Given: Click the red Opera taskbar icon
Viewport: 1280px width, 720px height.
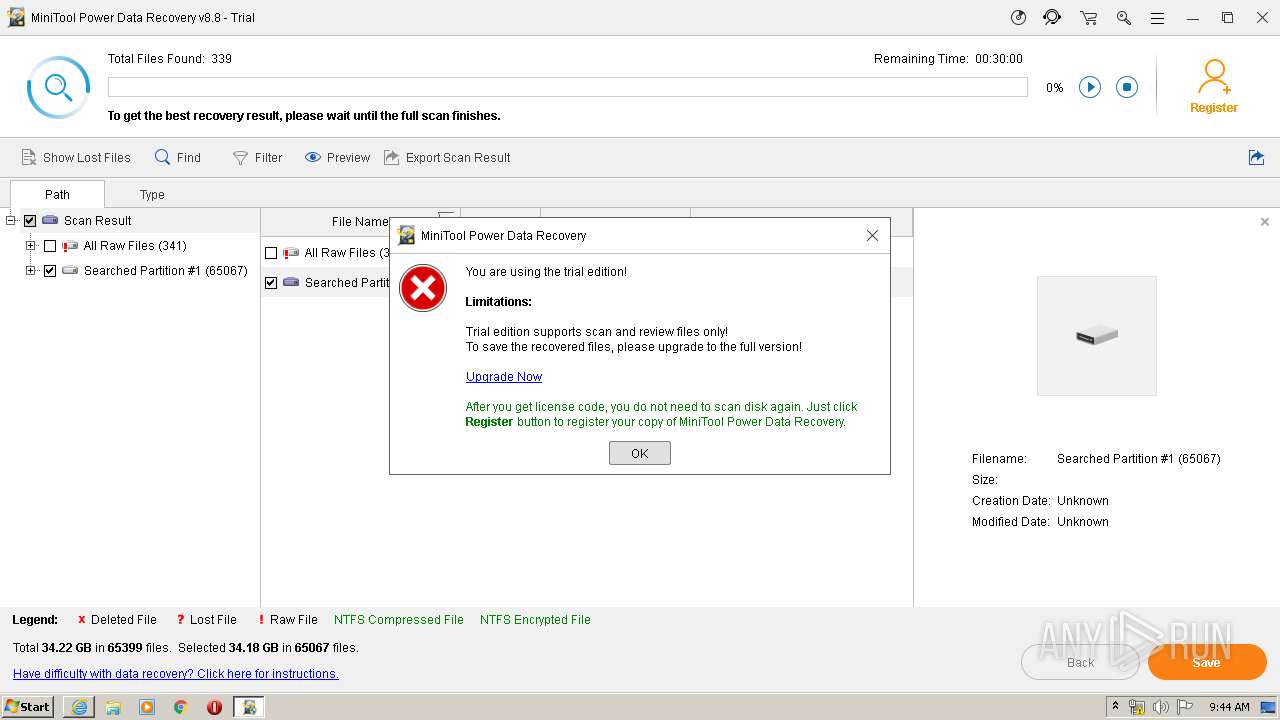Looking at the screenshot, I should (x=214, y=707).
